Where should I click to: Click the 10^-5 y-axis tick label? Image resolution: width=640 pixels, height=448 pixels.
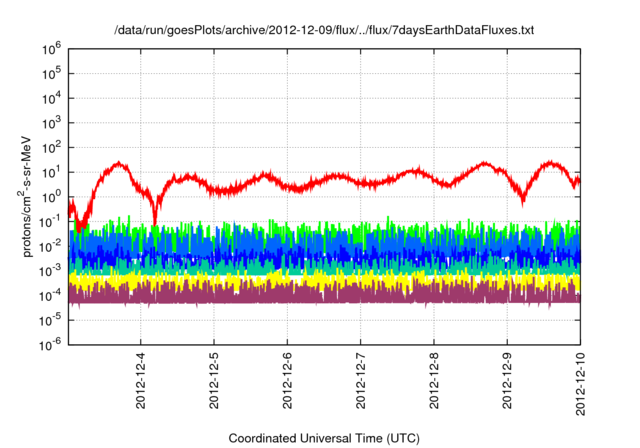50,320
